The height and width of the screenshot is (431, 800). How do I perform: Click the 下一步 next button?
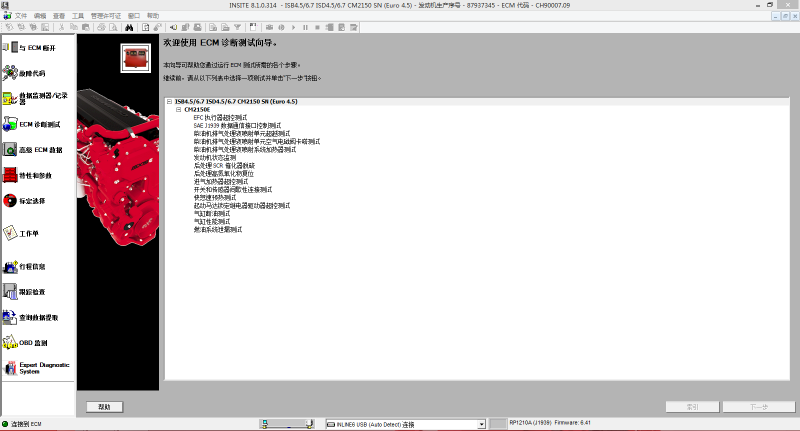click(x=759, y=407)
